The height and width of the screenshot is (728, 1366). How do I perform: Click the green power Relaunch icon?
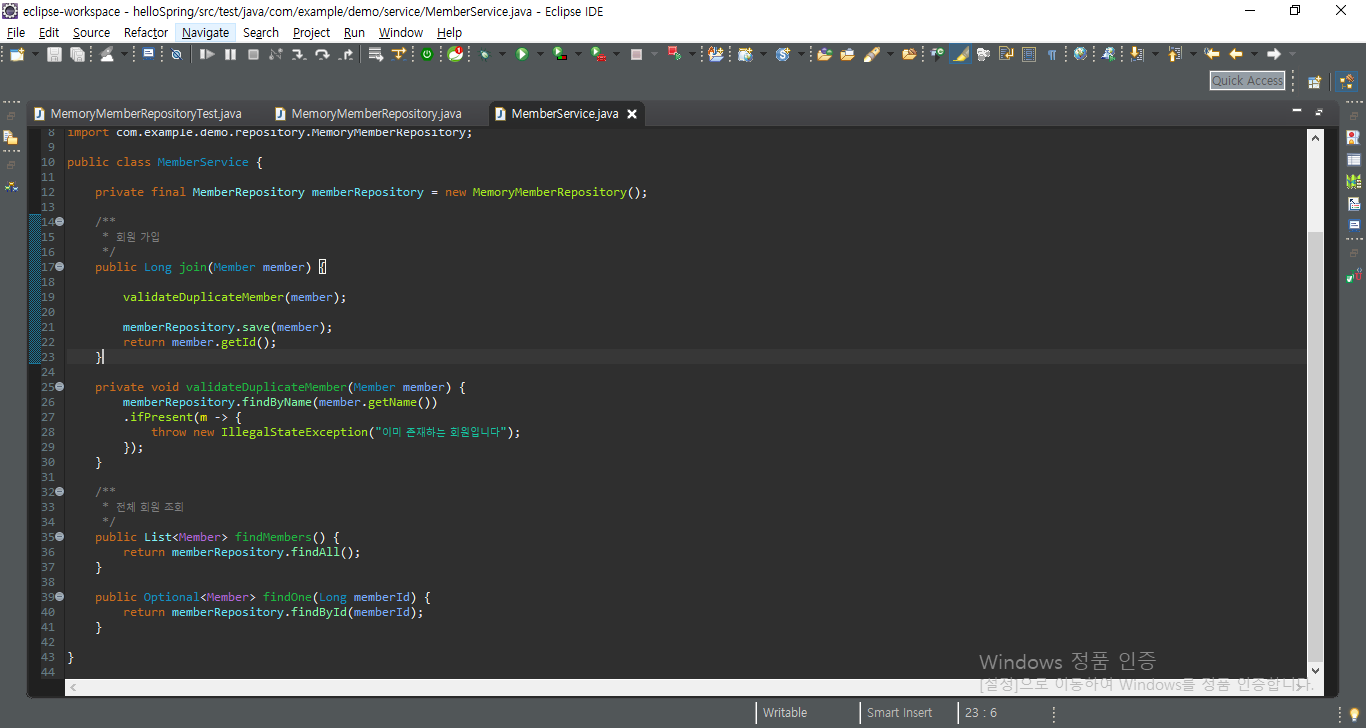427,54
